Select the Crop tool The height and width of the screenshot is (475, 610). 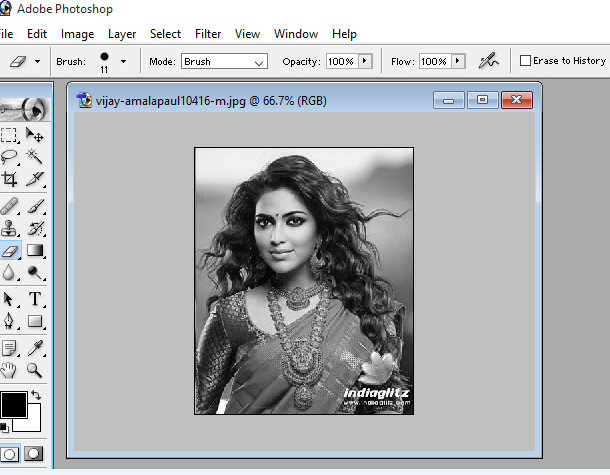[9, 179]
